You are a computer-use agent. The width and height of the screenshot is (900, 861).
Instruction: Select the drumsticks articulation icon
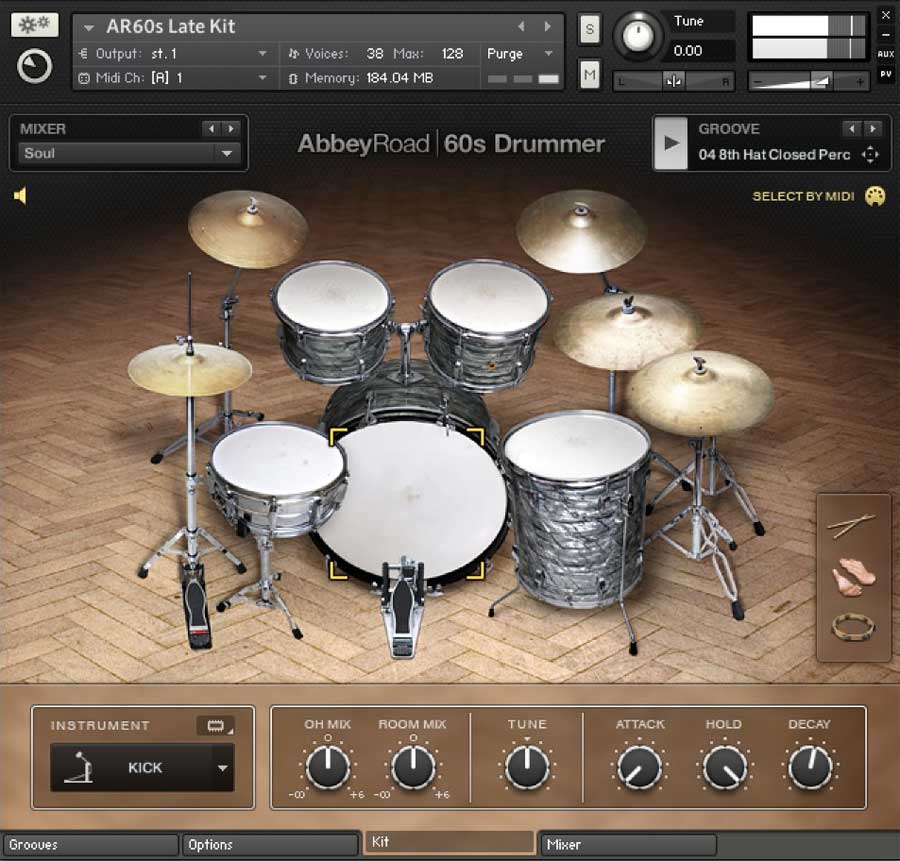(x=852, y=525)
